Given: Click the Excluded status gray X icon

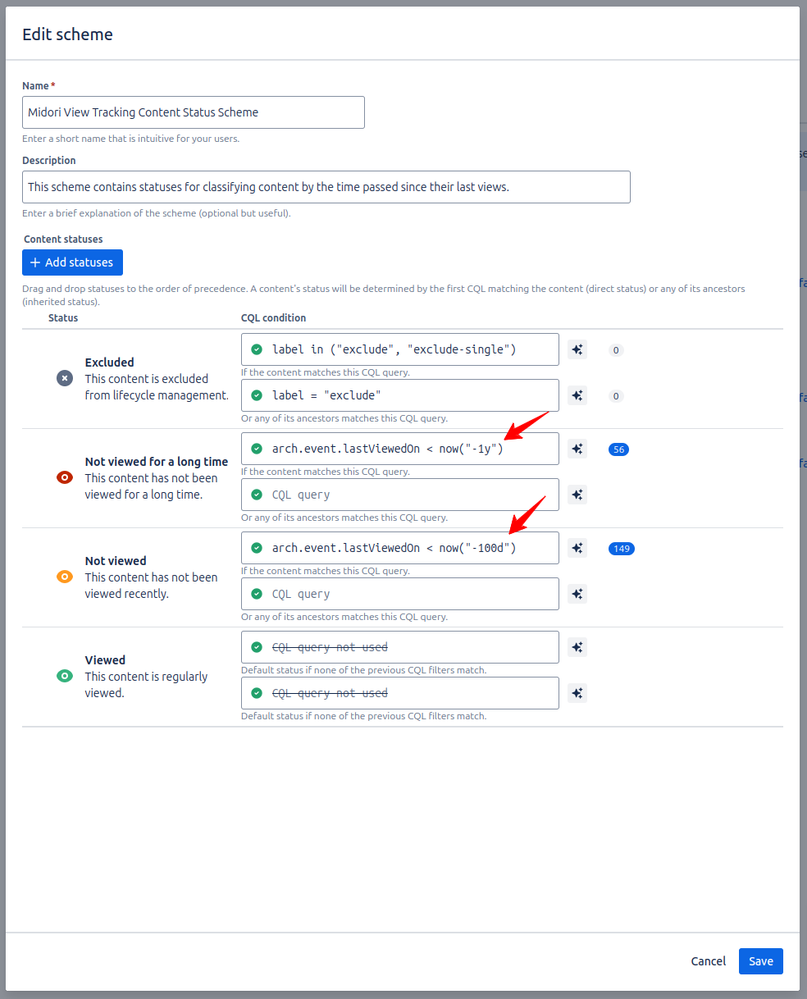Looking at the screenshot, I should pyautogui.click(x=64, y=378).
